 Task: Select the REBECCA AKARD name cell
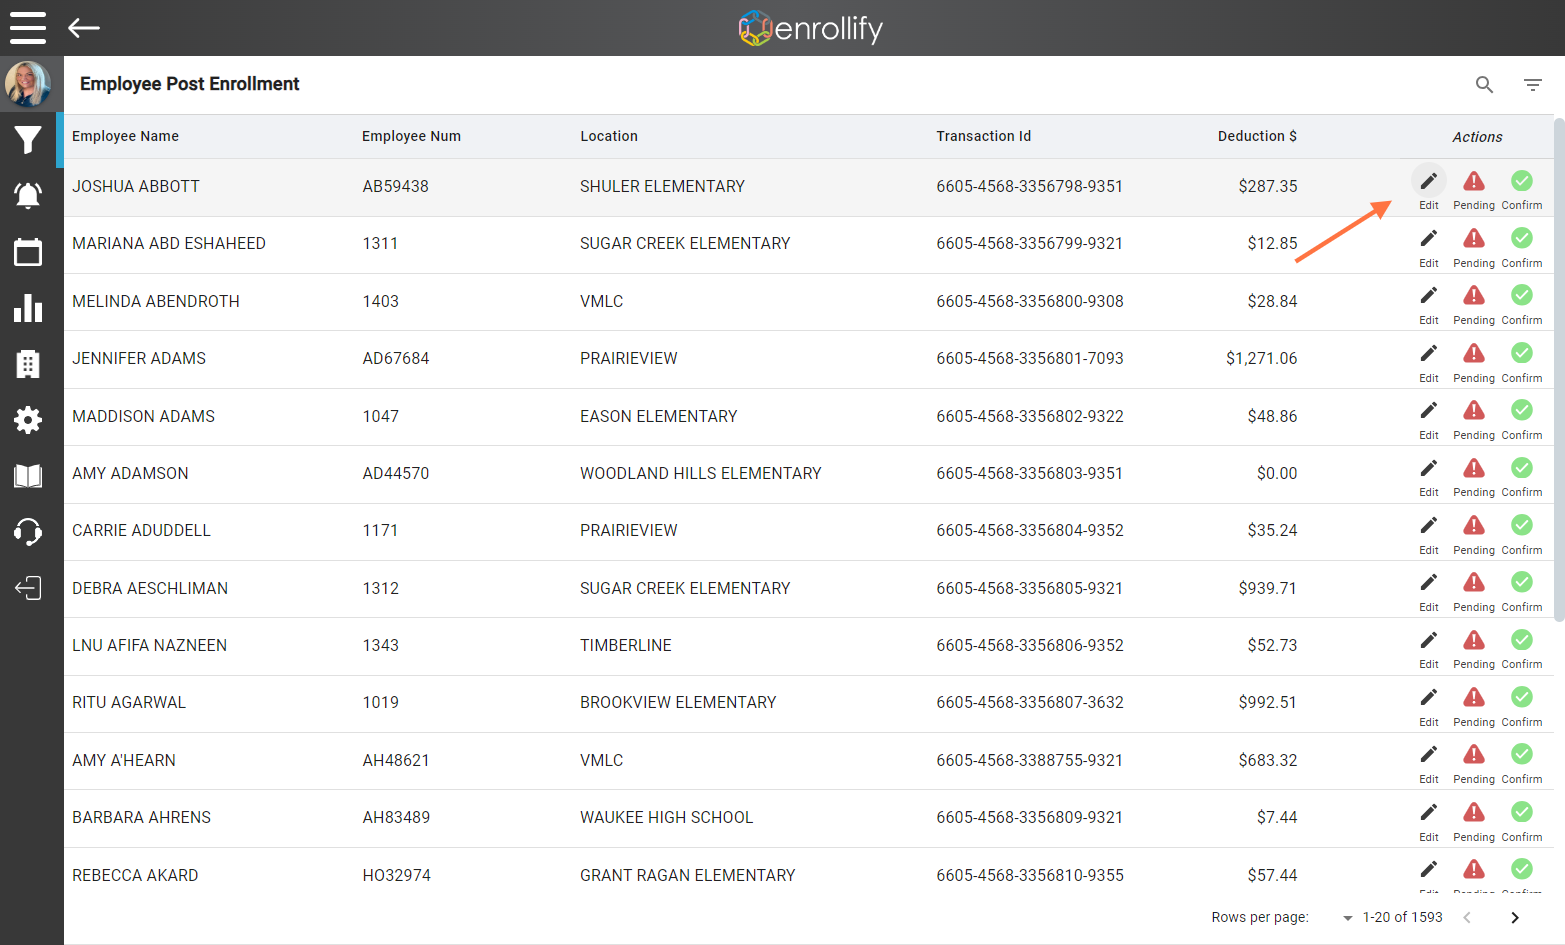(x=135, y=875)
